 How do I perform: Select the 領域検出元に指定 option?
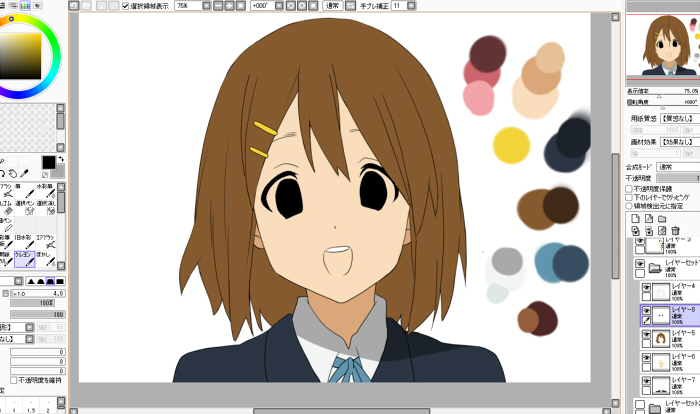[629, 206]
